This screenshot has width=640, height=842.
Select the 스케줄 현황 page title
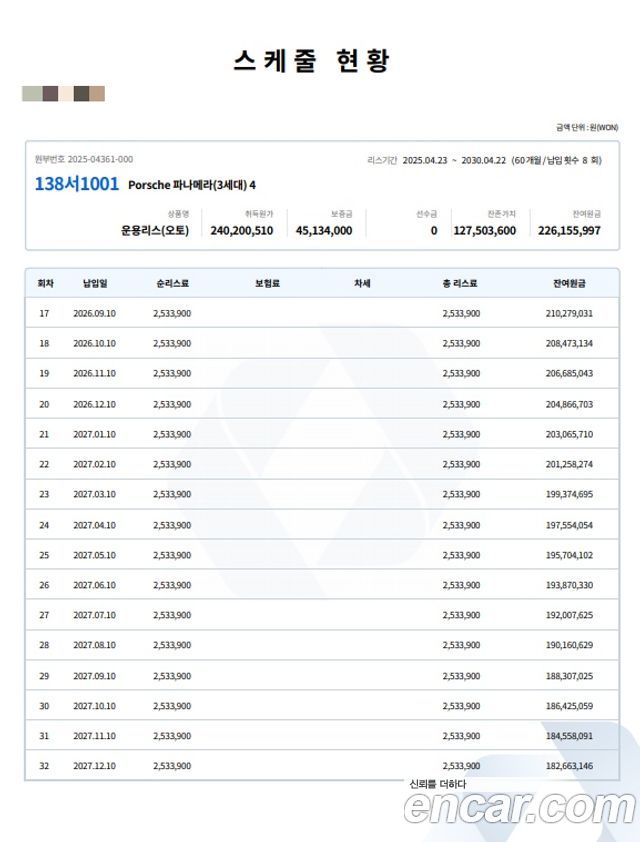click(x=311, y=60)
